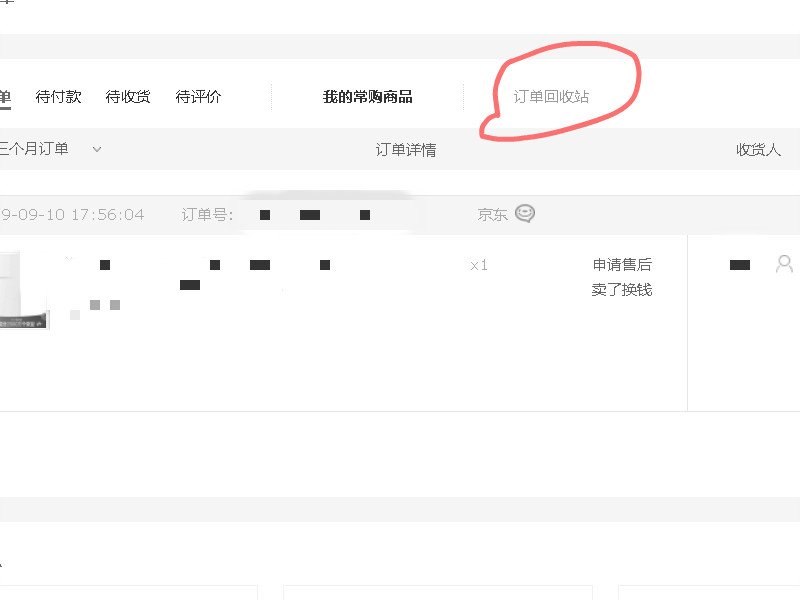Click the 卖了换钱 link
This screenshot has height=600, width=800.
[x=622, y=290]
